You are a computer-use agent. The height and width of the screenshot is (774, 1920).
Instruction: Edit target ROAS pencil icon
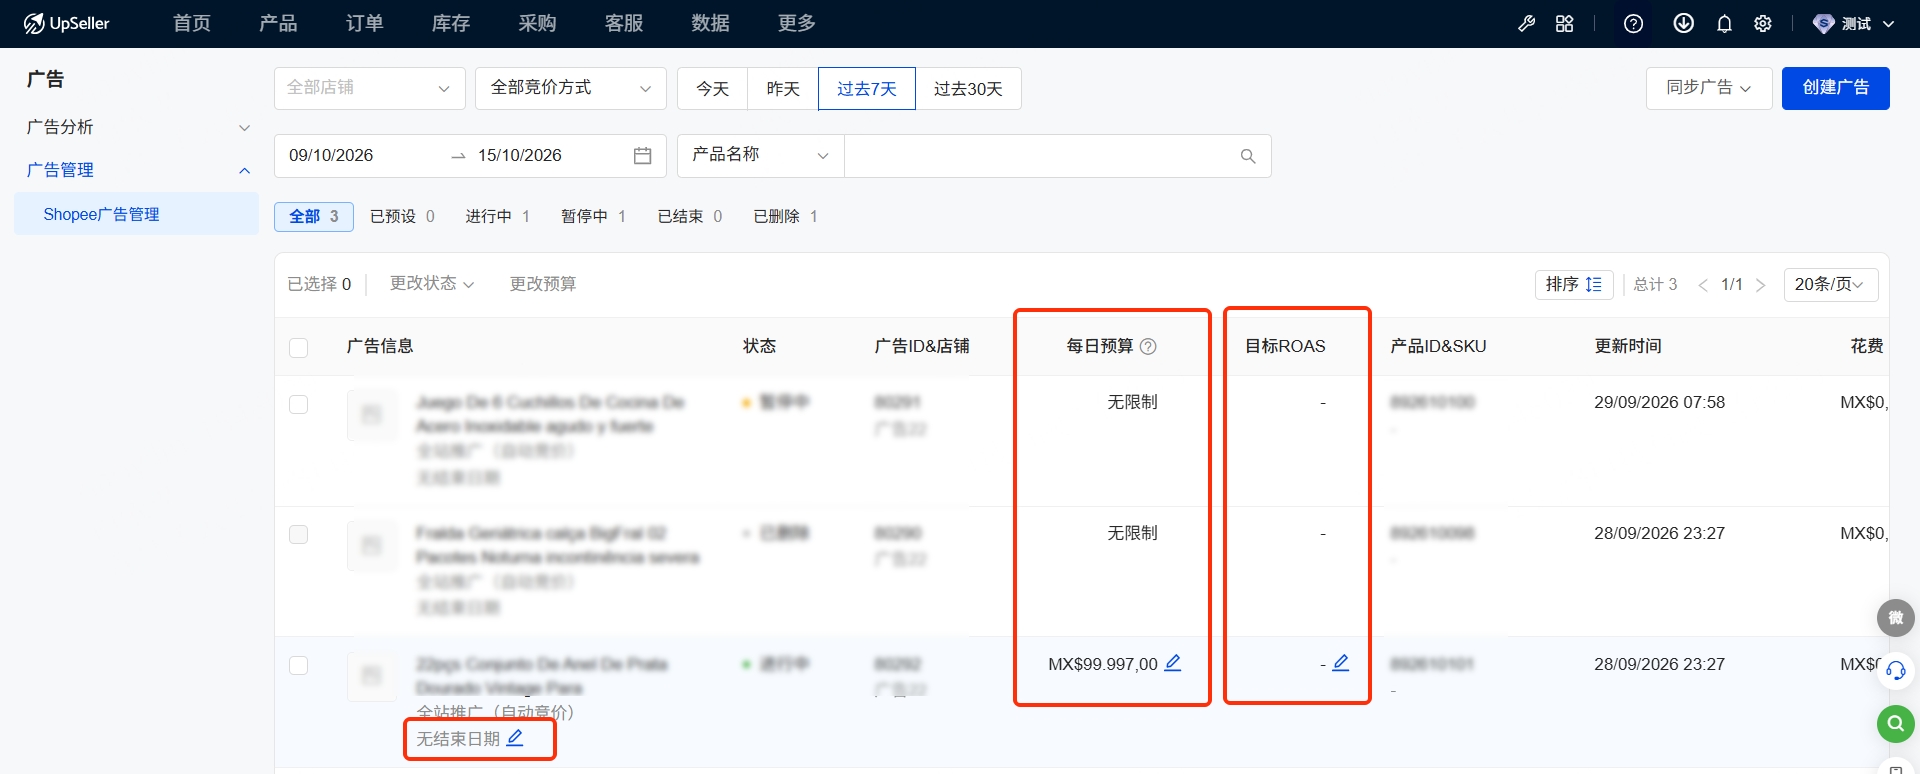coord(1341,663)
